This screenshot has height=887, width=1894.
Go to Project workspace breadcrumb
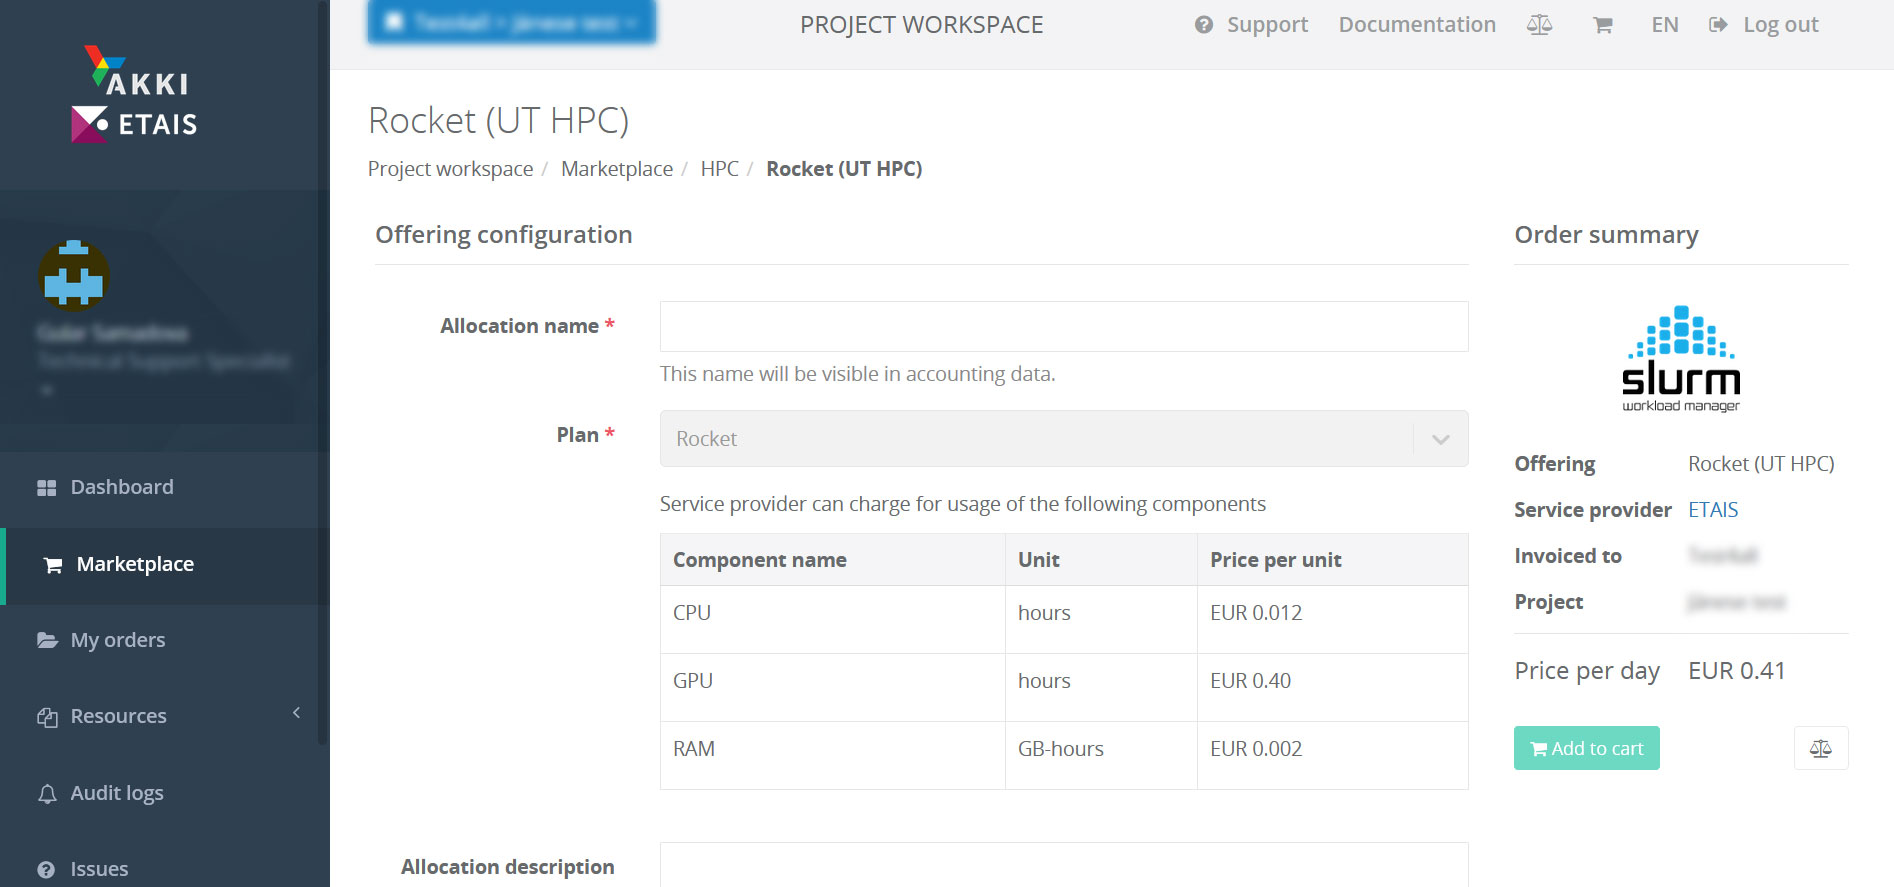click(x=450, y=169)
